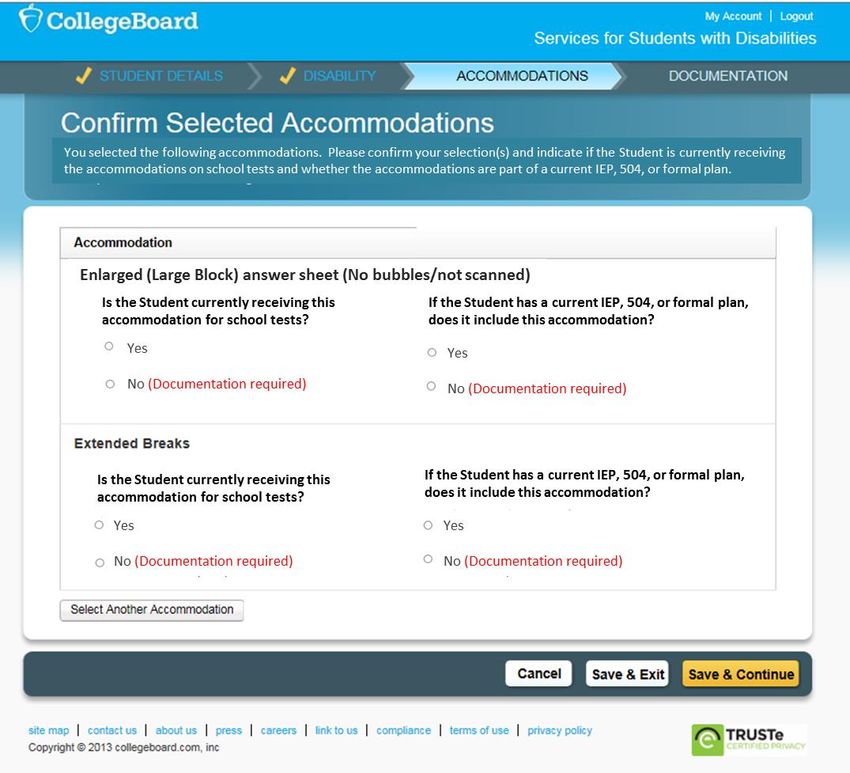850x773 pixels.
Task: Cancel the accommodation confirmation
Action: [539, 674]
